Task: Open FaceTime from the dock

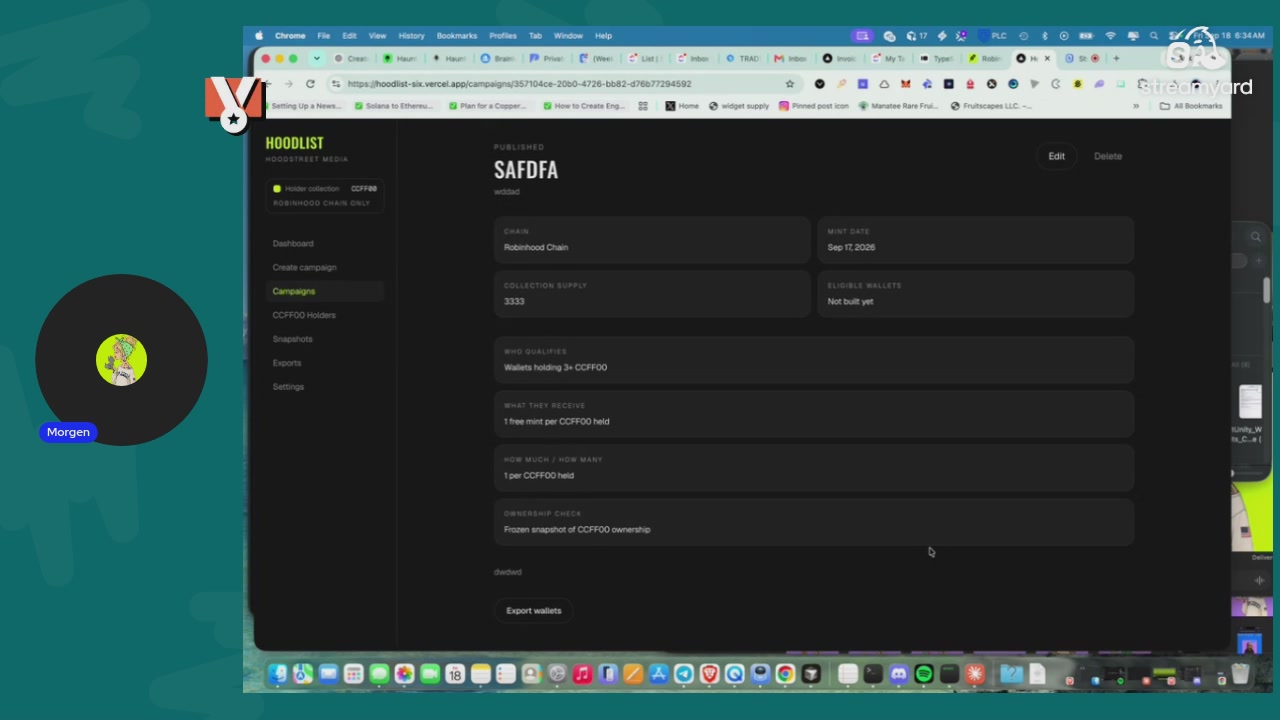Action: point(430,674)
